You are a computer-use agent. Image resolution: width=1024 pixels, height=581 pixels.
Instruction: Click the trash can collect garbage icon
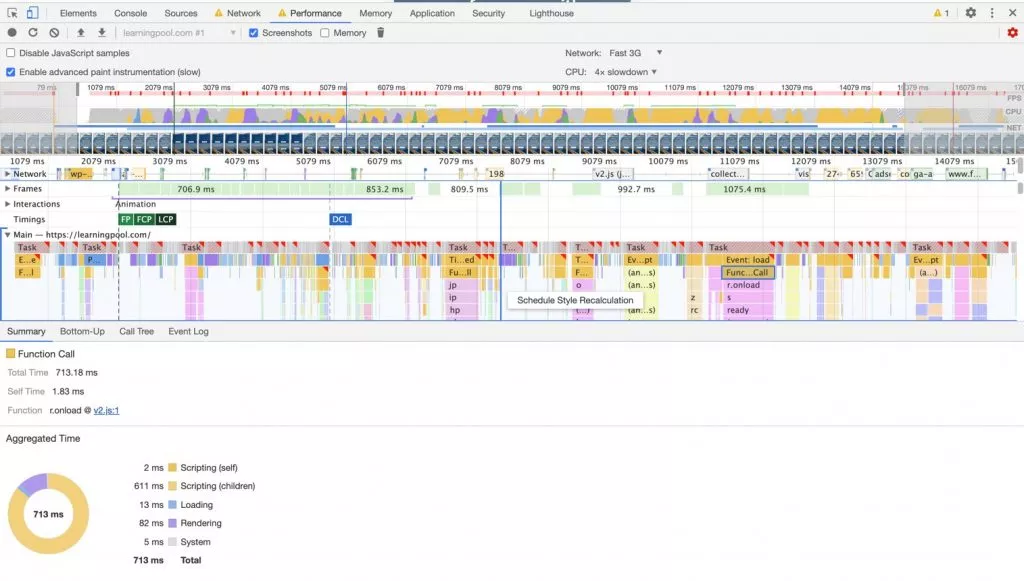380,33
